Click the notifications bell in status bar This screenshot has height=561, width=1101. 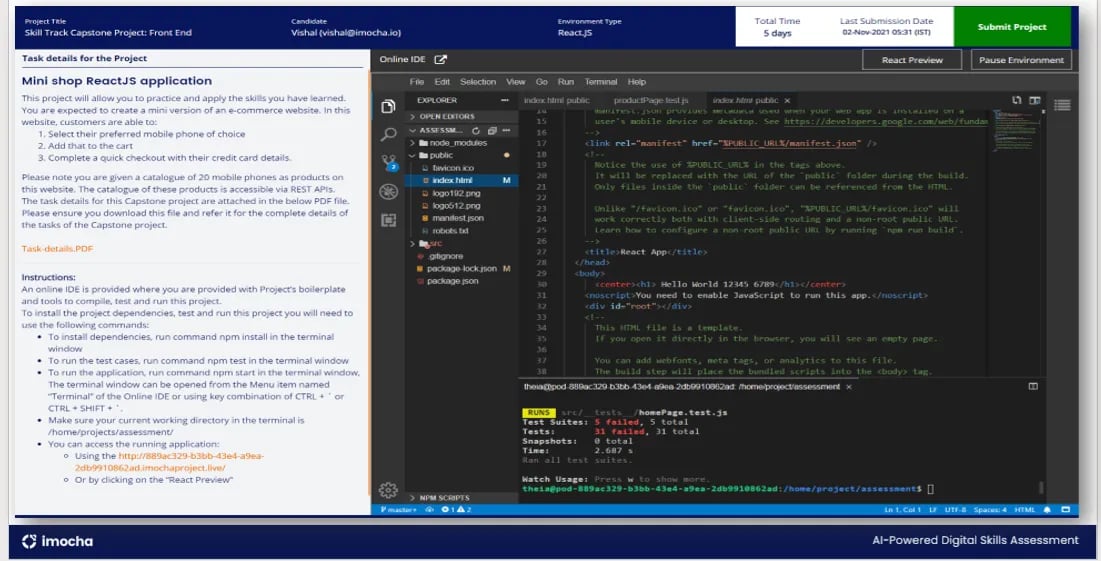point(1047,510)
